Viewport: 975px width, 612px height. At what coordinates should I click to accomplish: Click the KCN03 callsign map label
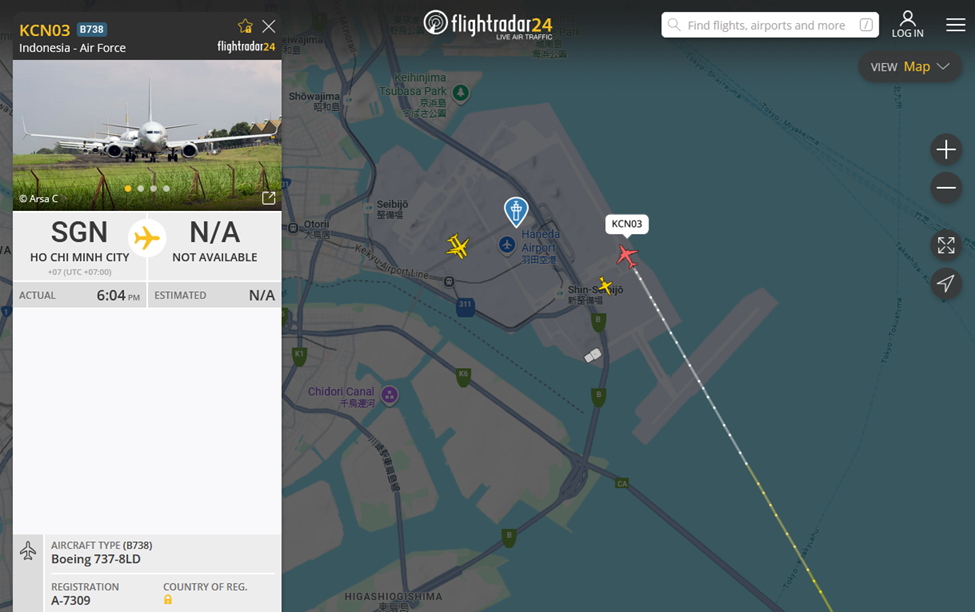(627, 224)
